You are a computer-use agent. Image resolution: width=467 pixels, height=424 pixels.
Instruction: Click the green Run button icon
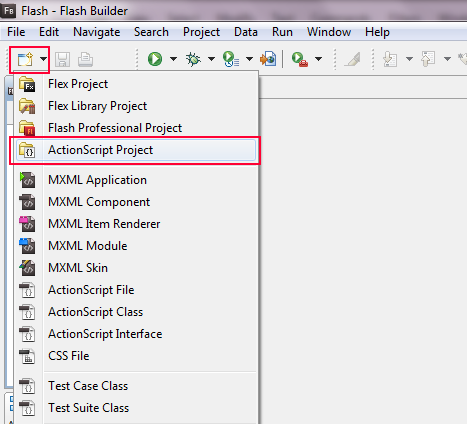155,59
